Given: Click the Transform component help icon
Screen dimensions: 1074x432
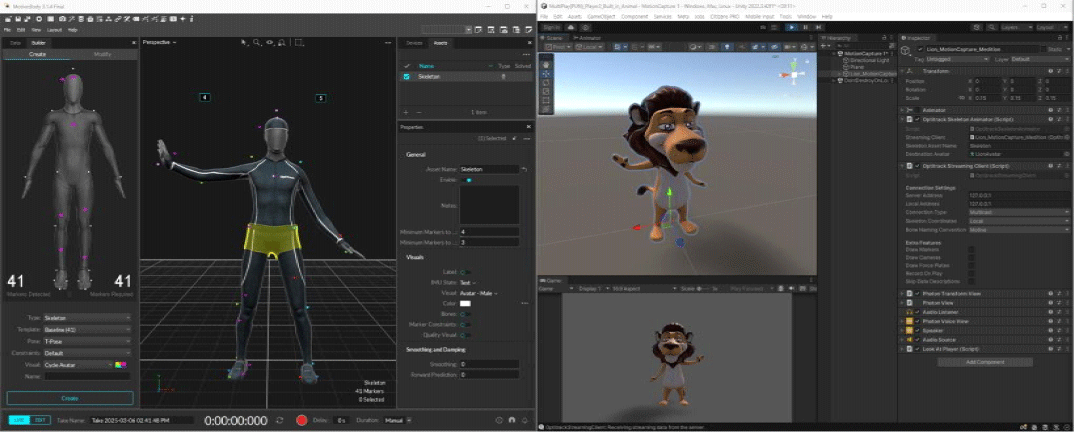Looking at the screenshot, I should pyautogui.click(x=1051, y=71).
